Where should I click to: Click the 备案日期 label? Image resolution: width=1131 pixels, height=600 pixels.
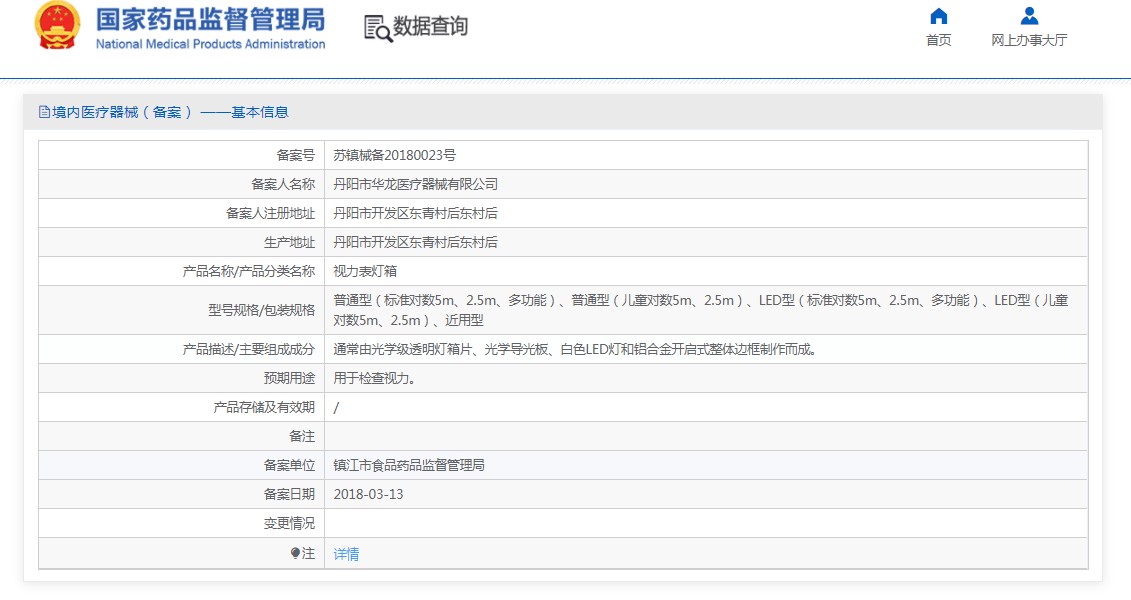tap(289, 494)
